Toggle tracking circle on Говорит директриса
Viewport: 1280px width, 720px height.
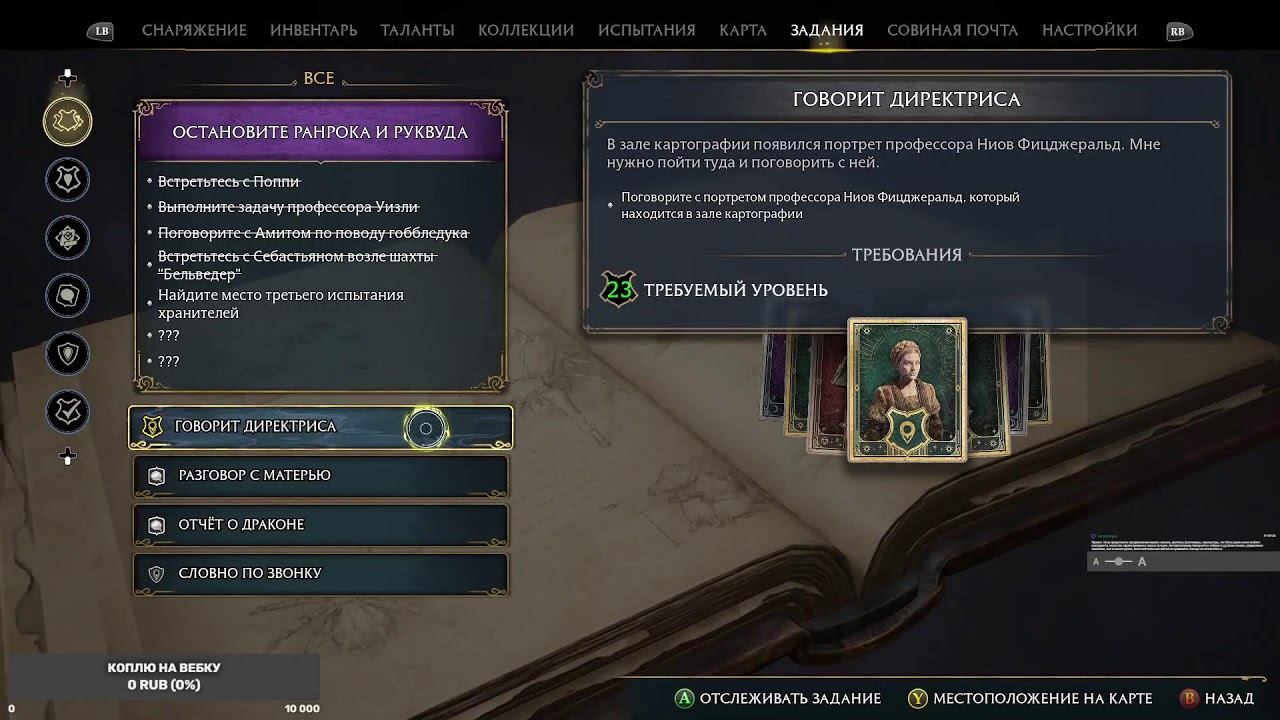tap(426, 428)
